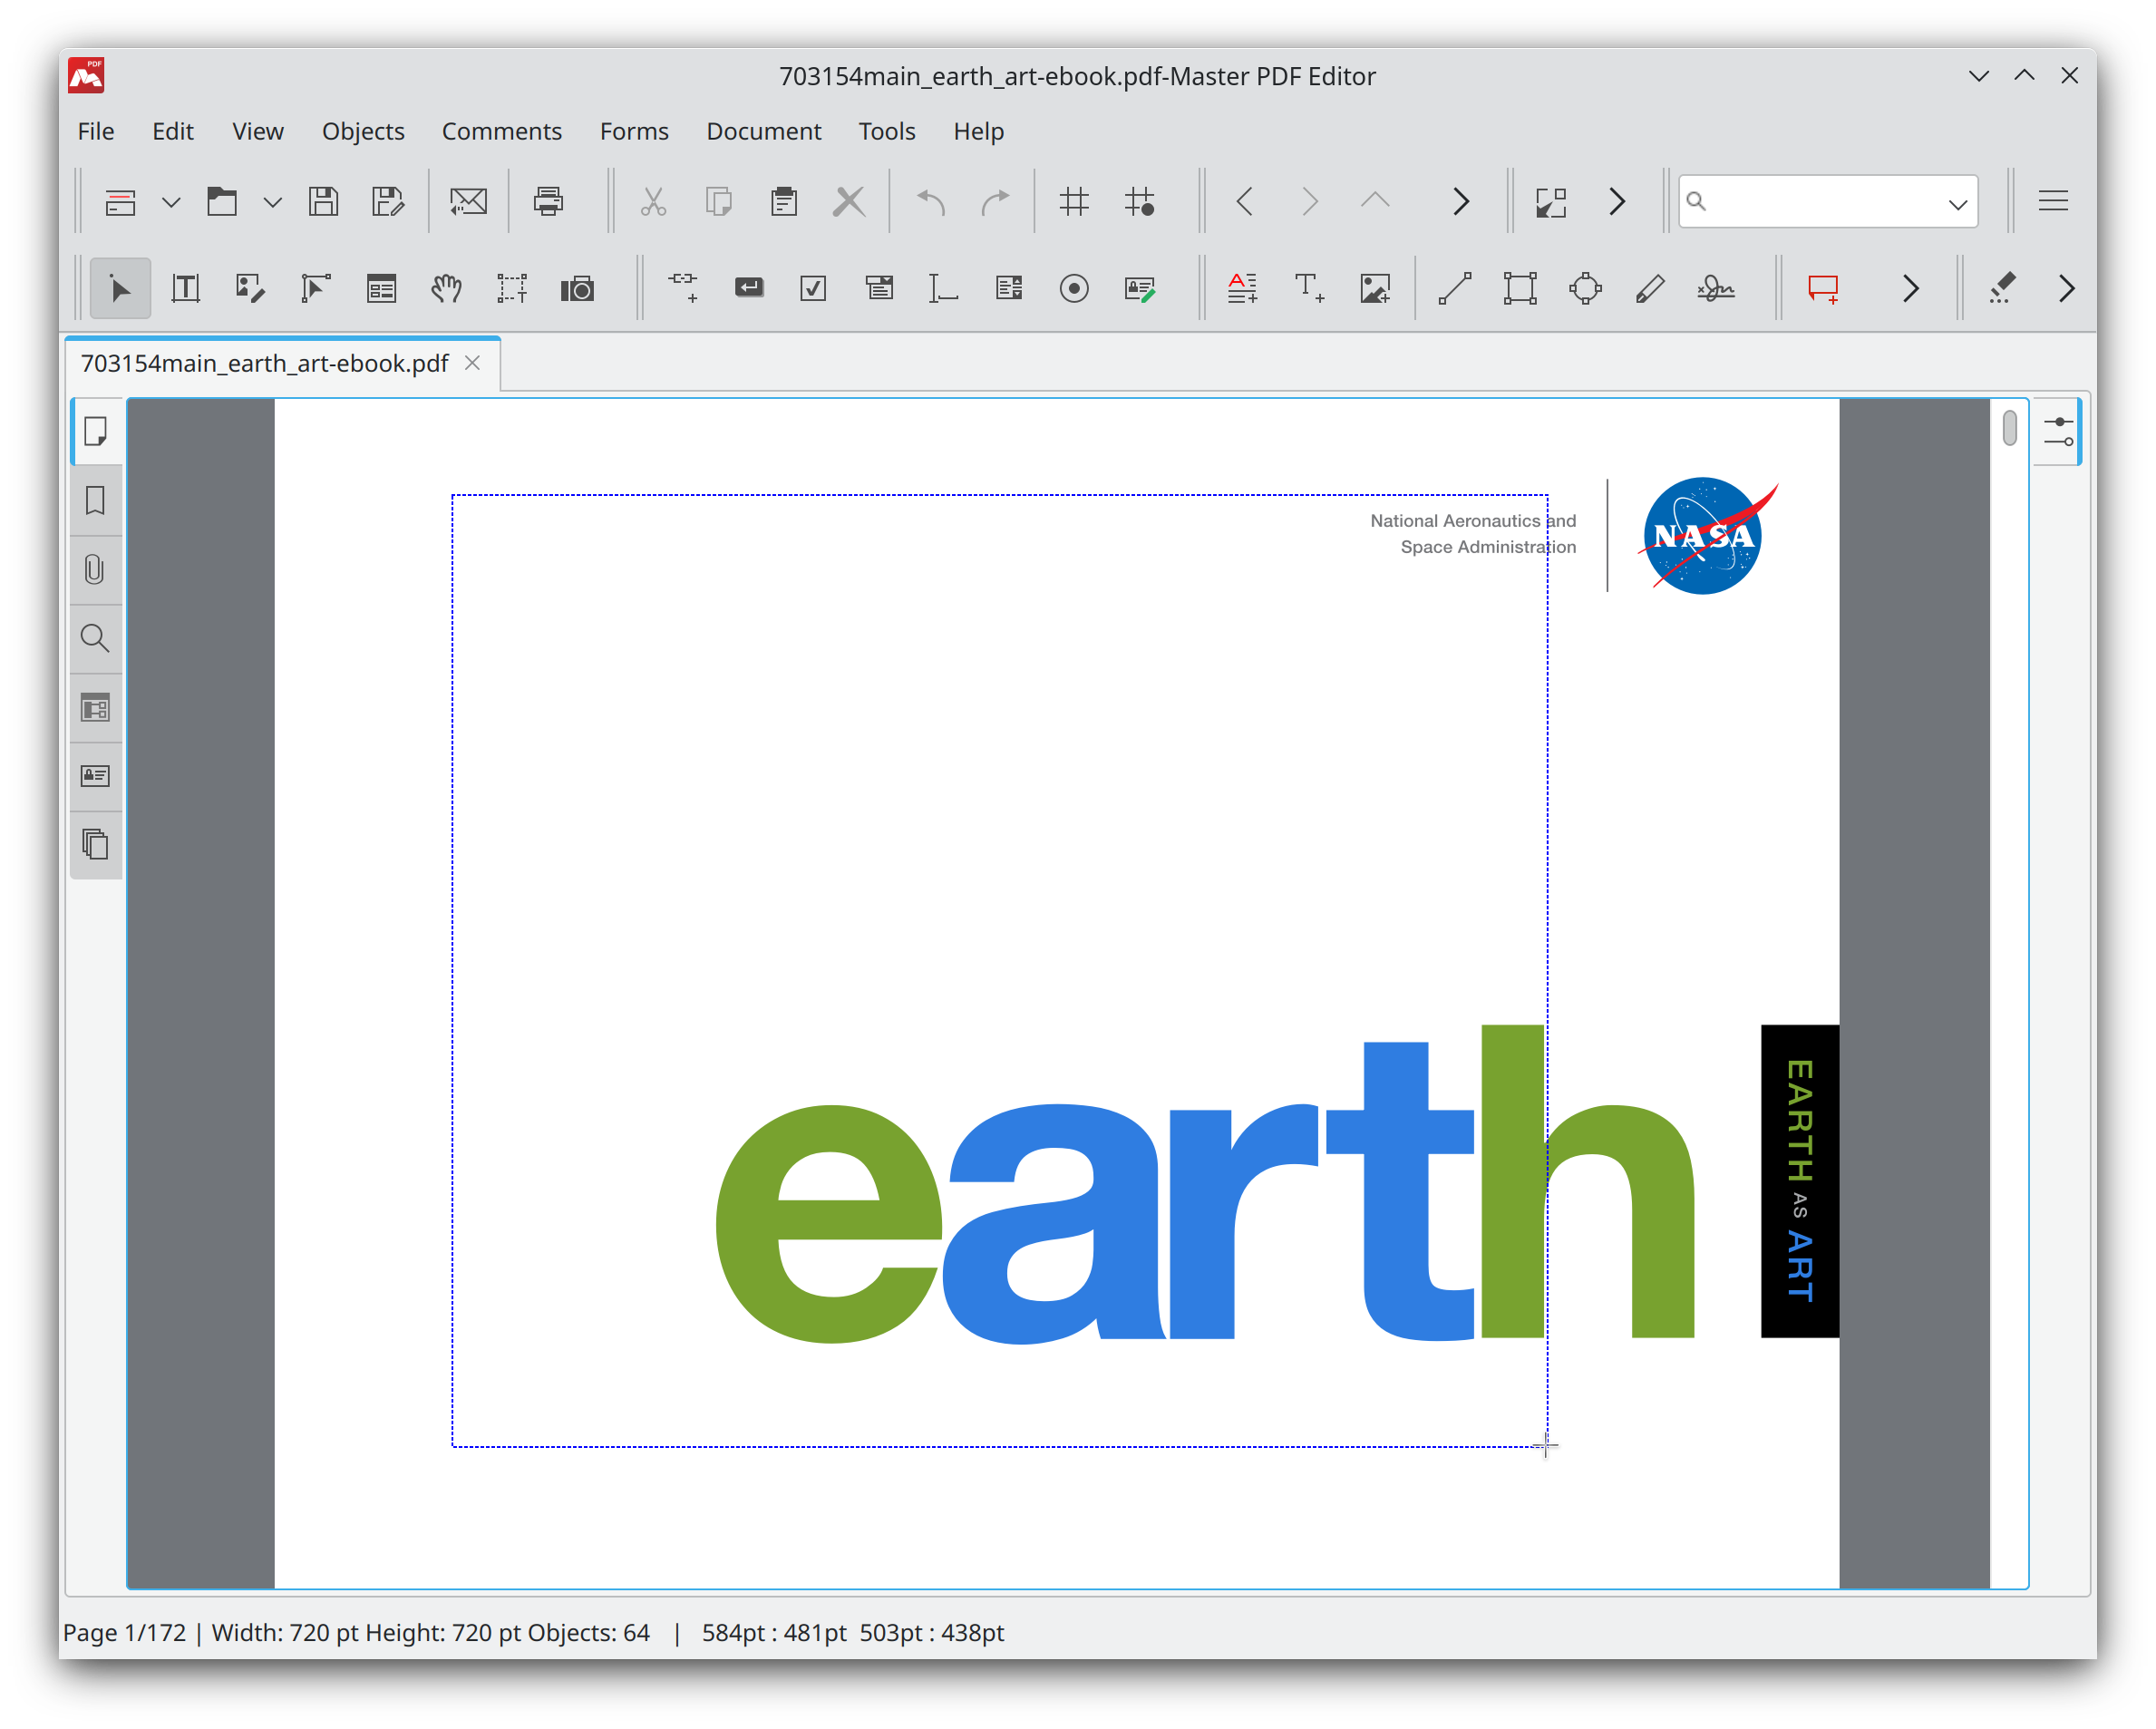Open the File menu
The width and height of the screenshot is (2156, 1729).
96,131
